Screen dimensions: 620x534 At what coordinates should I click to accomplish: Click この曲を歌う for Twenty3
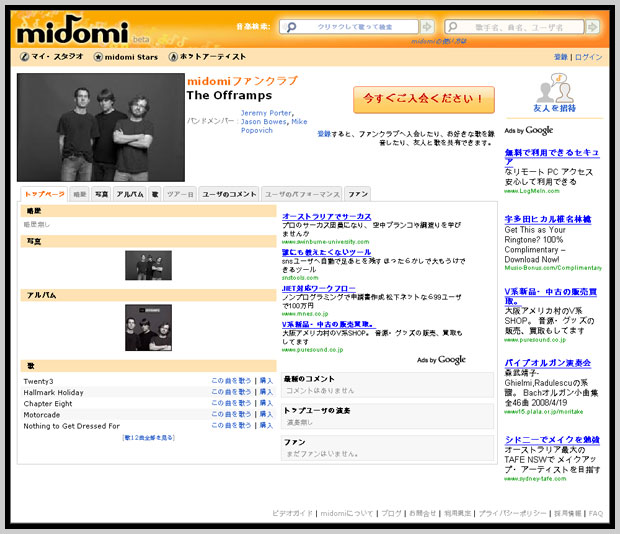[x=231, y=381]
